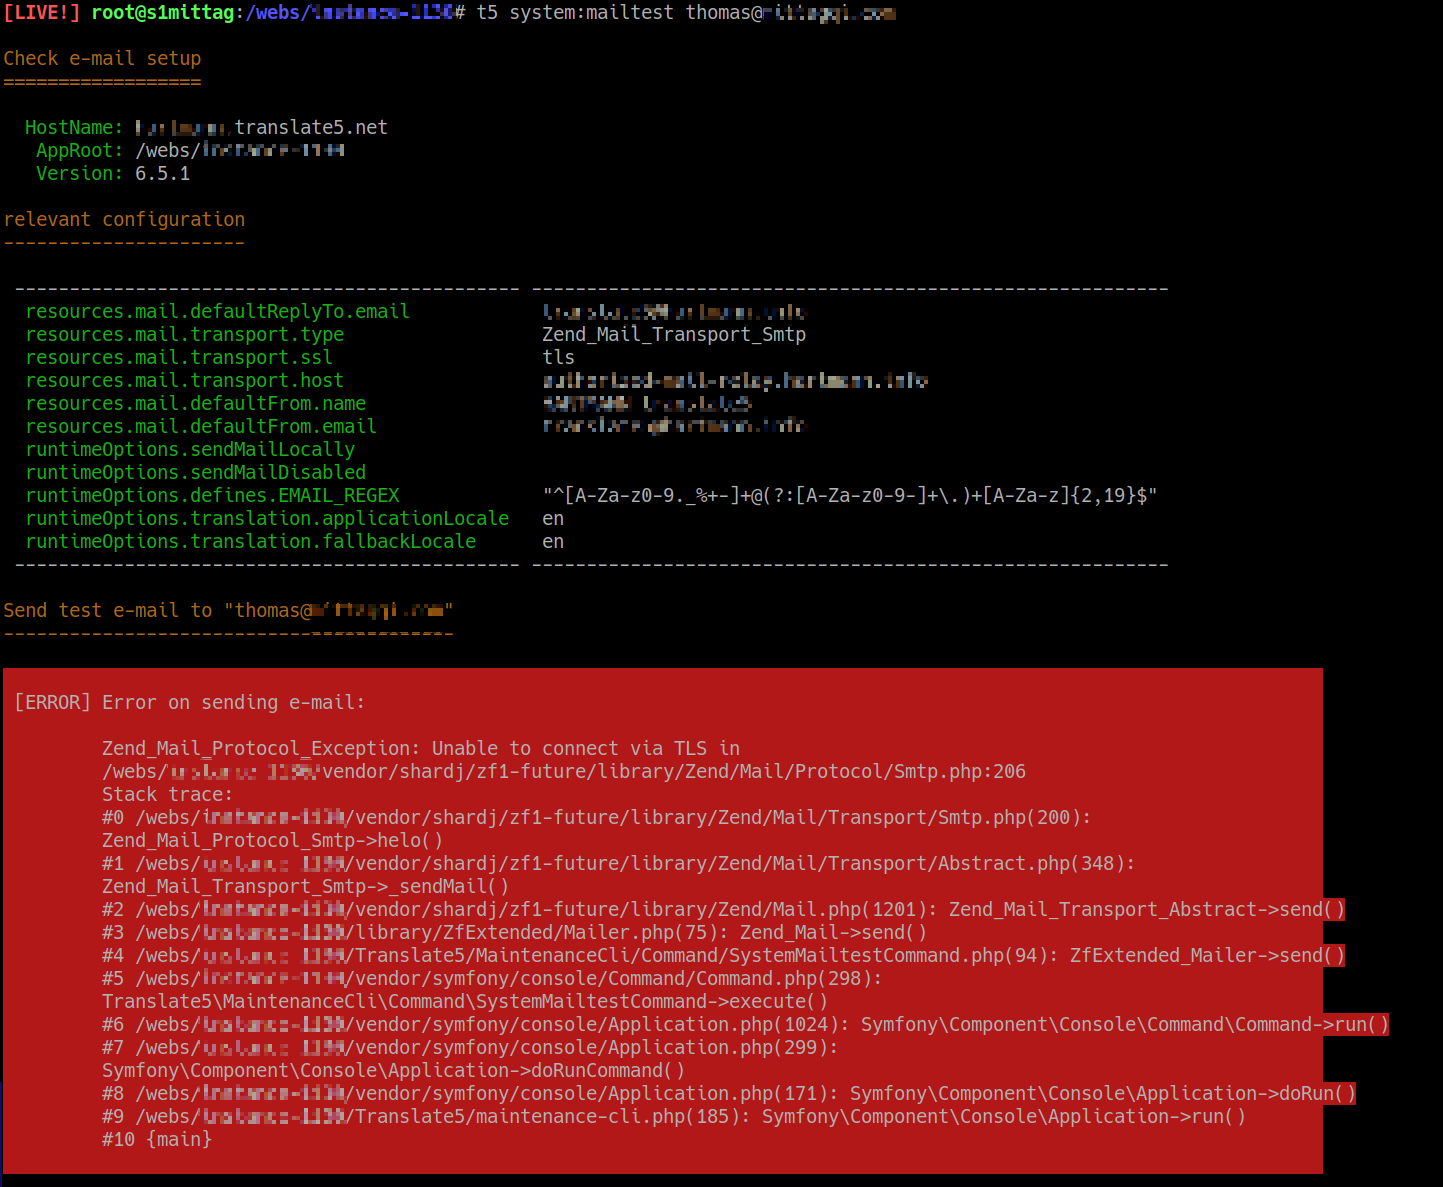Click the '#10 {main}' stack line
Viewport: 1443px width, 1187px height.
pos(157,1139)
